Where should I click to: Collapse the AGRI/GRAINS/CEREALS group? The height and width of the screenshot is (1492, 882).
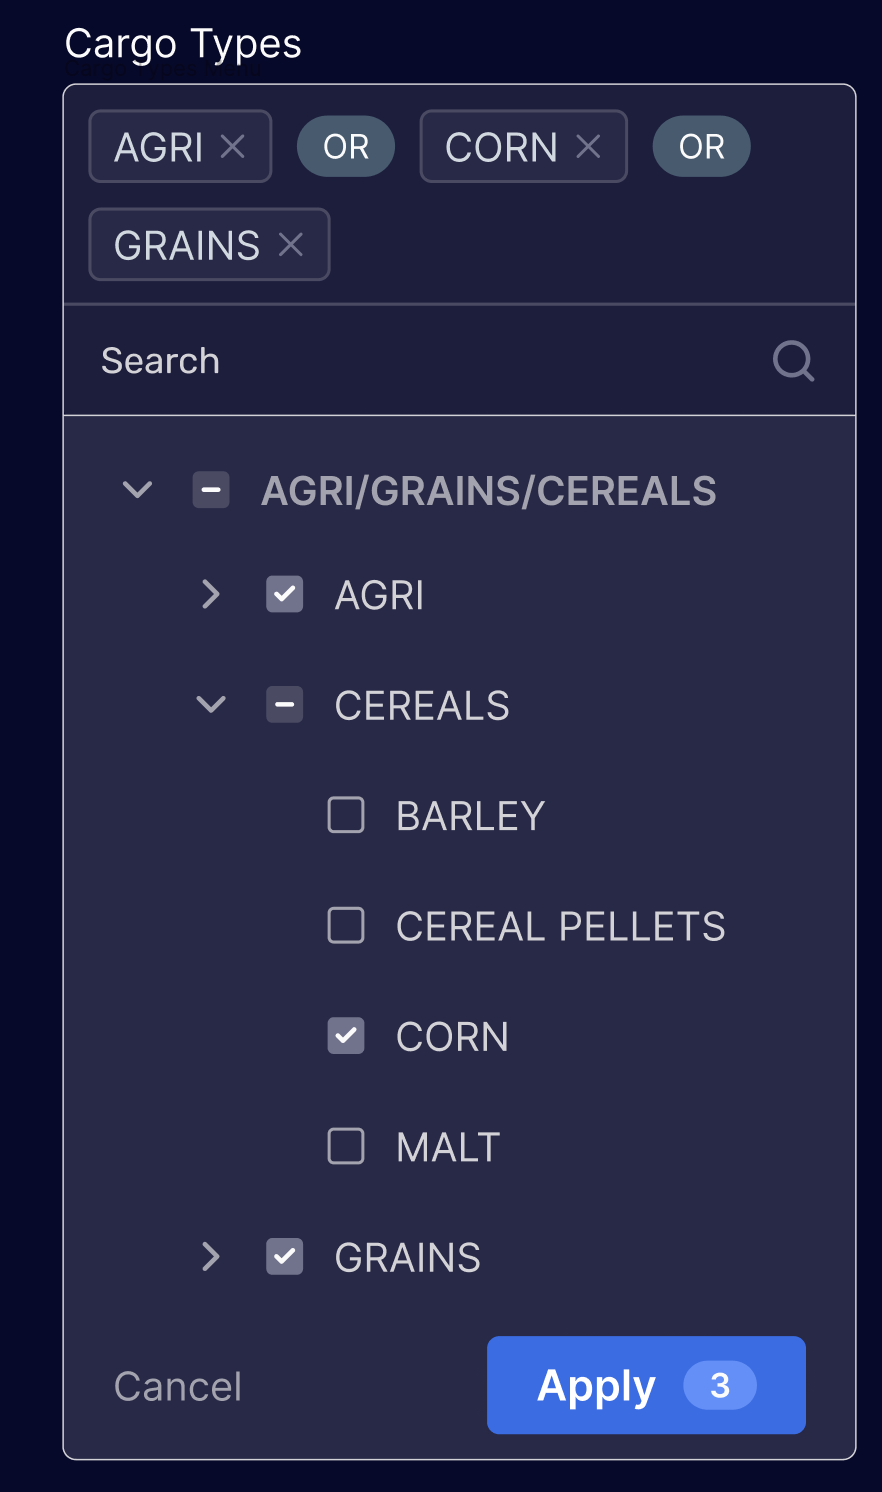coord(137,490)
